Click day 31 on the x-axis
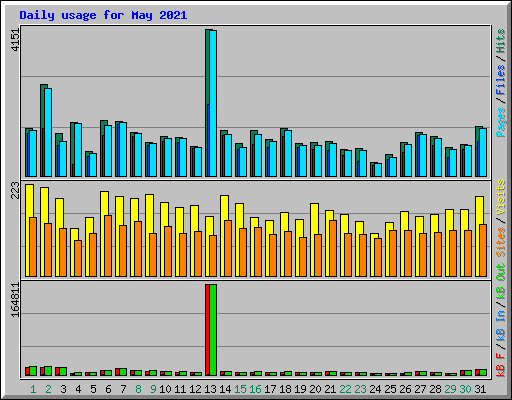The image size is (512, 400). point(480,389)
